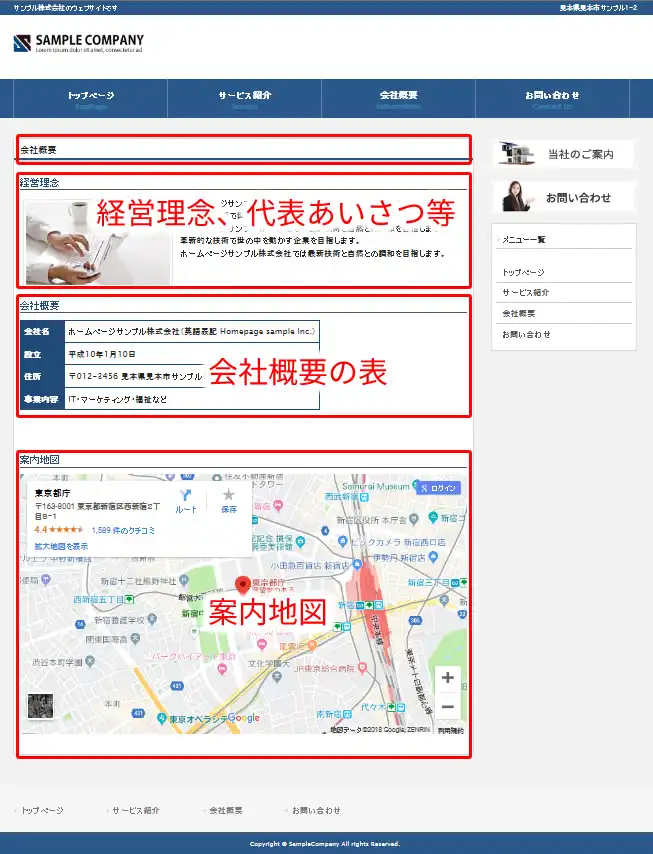This screenshot has height=854, width=653.
Task: Click 会社概要 link in the footer
Action: [x=225, y=810]
